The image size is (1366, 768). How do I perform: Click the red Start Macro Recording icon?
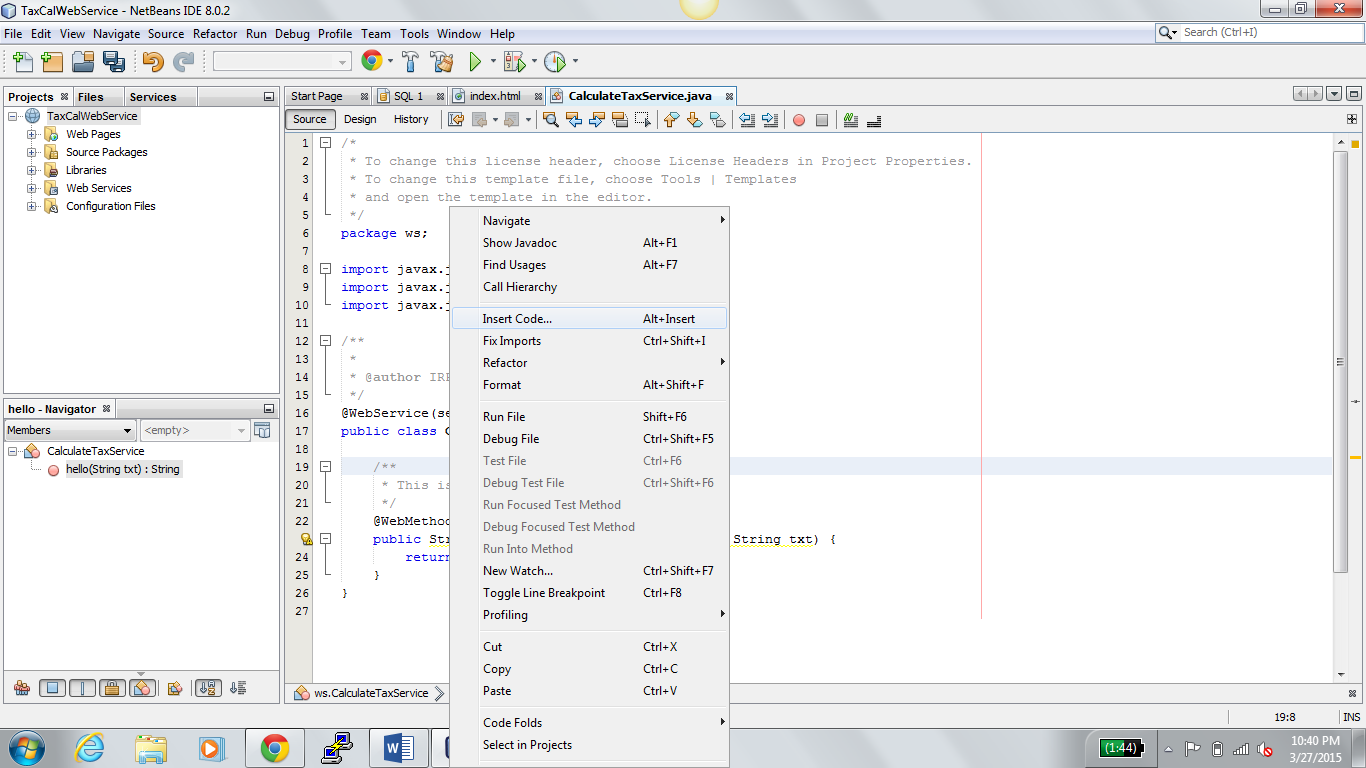(799, 120)
